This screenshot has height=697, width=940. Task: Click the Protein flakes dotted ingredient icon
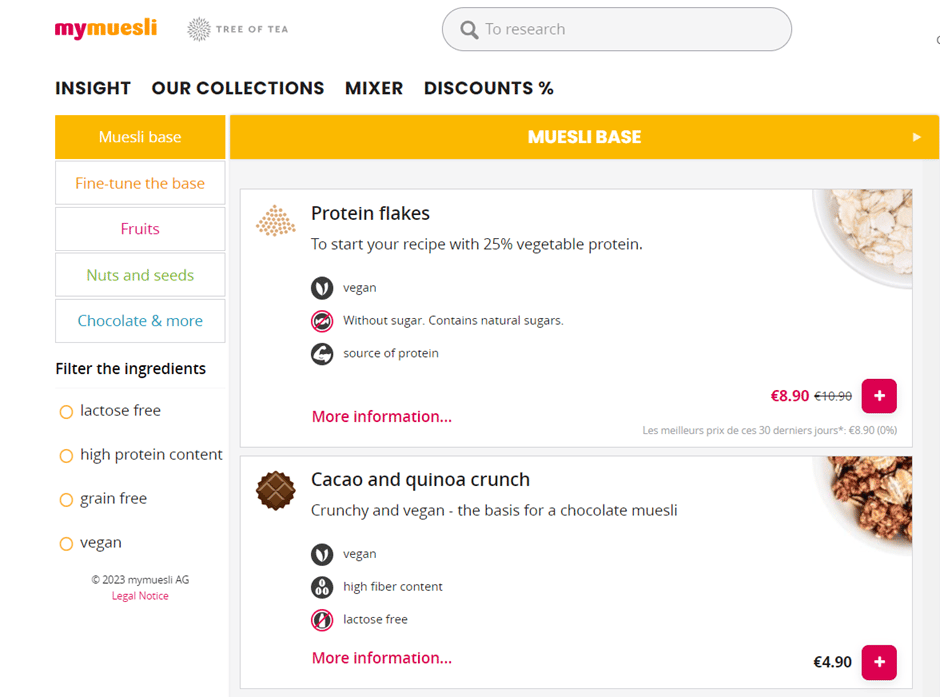(x=276, y=221)
